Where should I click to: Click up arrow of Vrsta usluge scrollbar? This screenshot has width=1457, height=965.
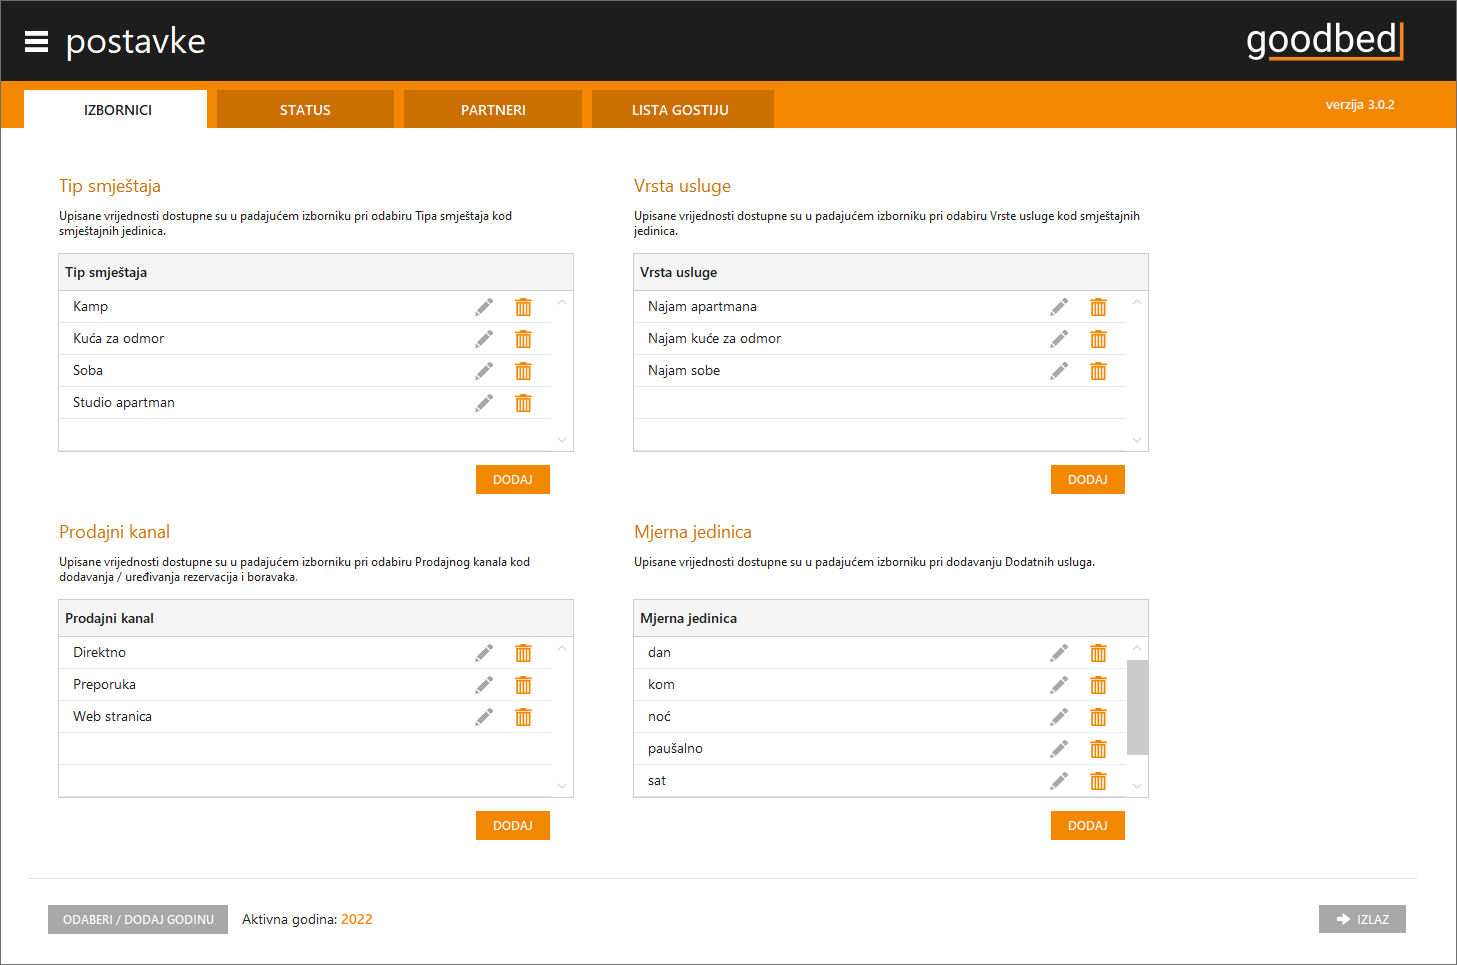tap(1137, 302)
